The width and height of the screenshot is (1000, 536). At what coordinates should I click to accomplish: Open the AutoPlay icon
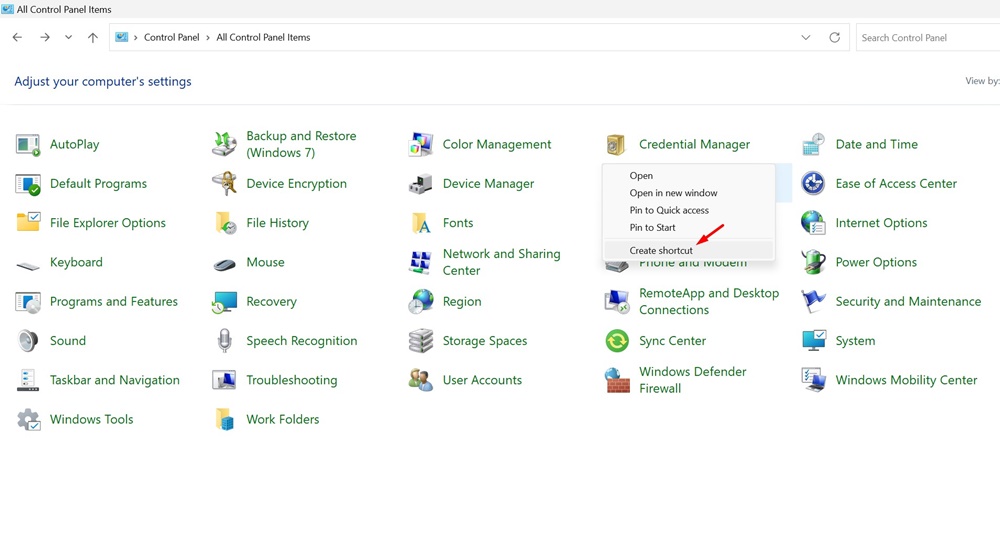(28, 145)
